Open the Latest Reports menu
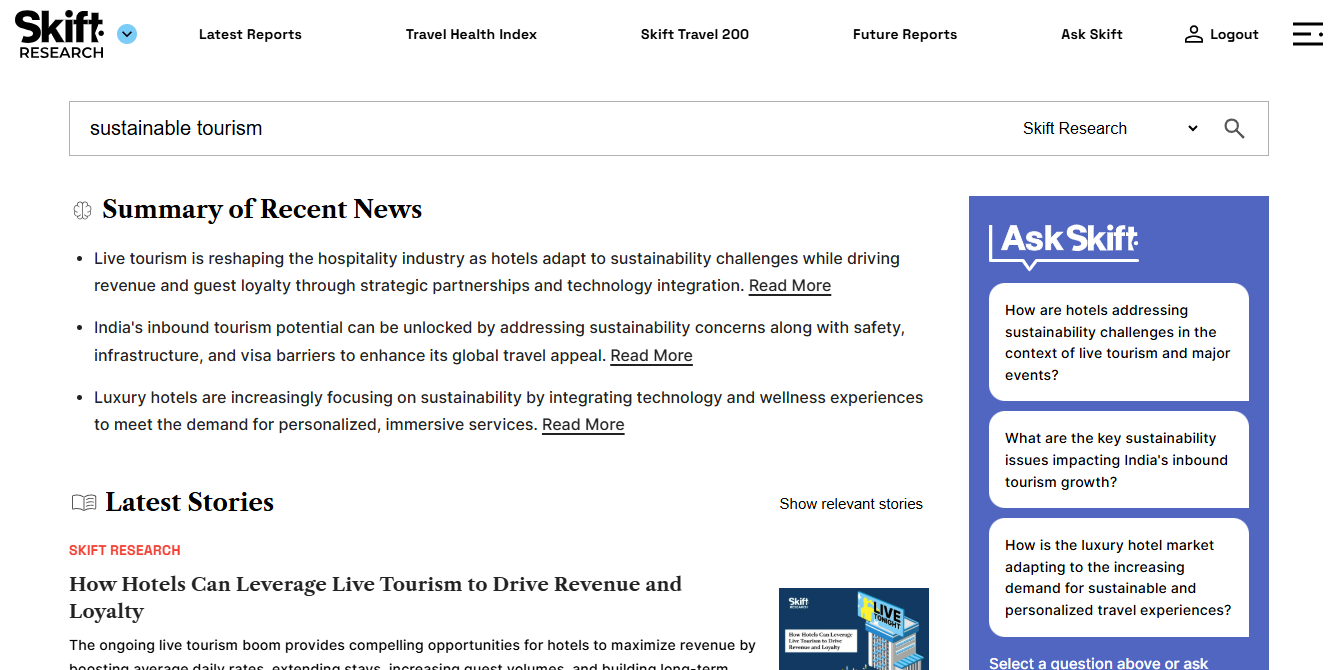Viewport: 1337px width, 670px height. point(250,34)
